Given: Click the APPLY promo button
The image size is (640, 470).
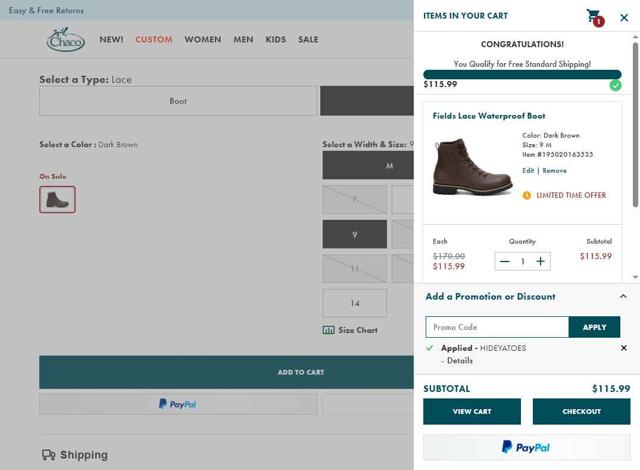Looking at the screenshot, I should (x=594, y=327).
